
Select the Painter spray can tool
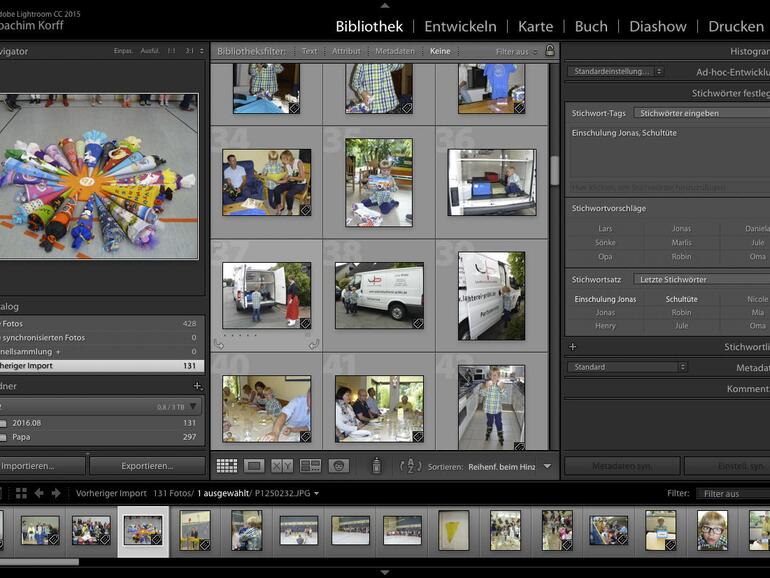(x=376, y=466)
